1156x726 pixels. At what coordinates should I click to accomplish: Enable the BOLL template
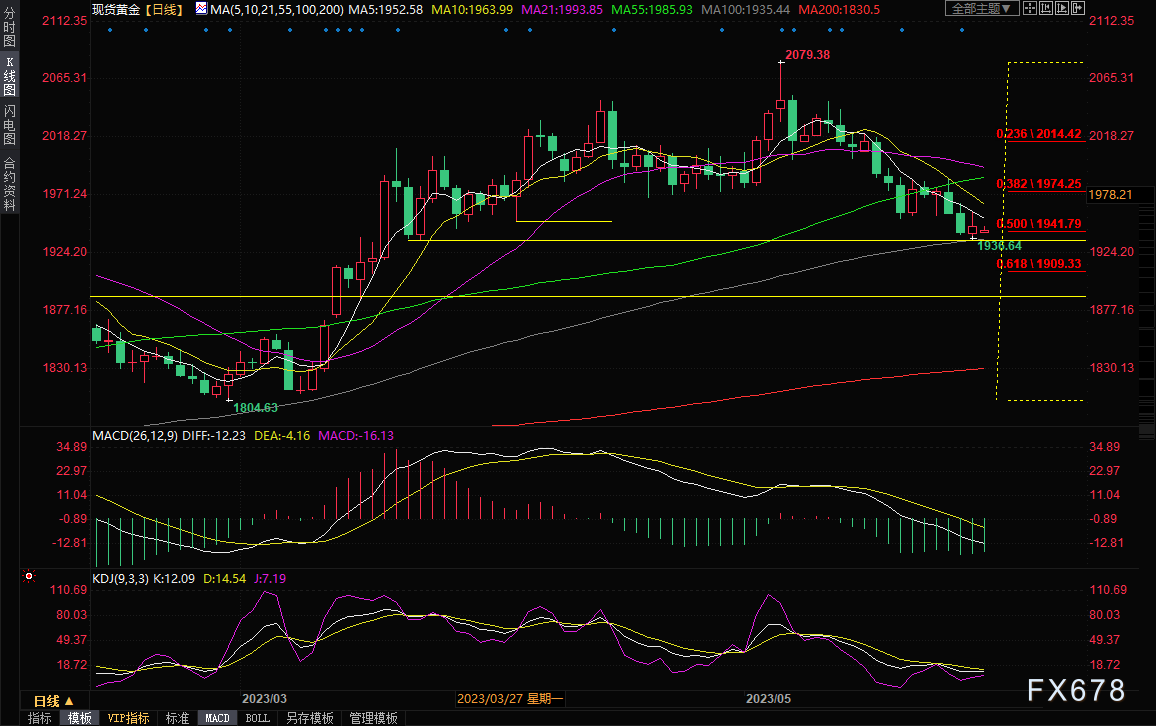click(257, 718)
